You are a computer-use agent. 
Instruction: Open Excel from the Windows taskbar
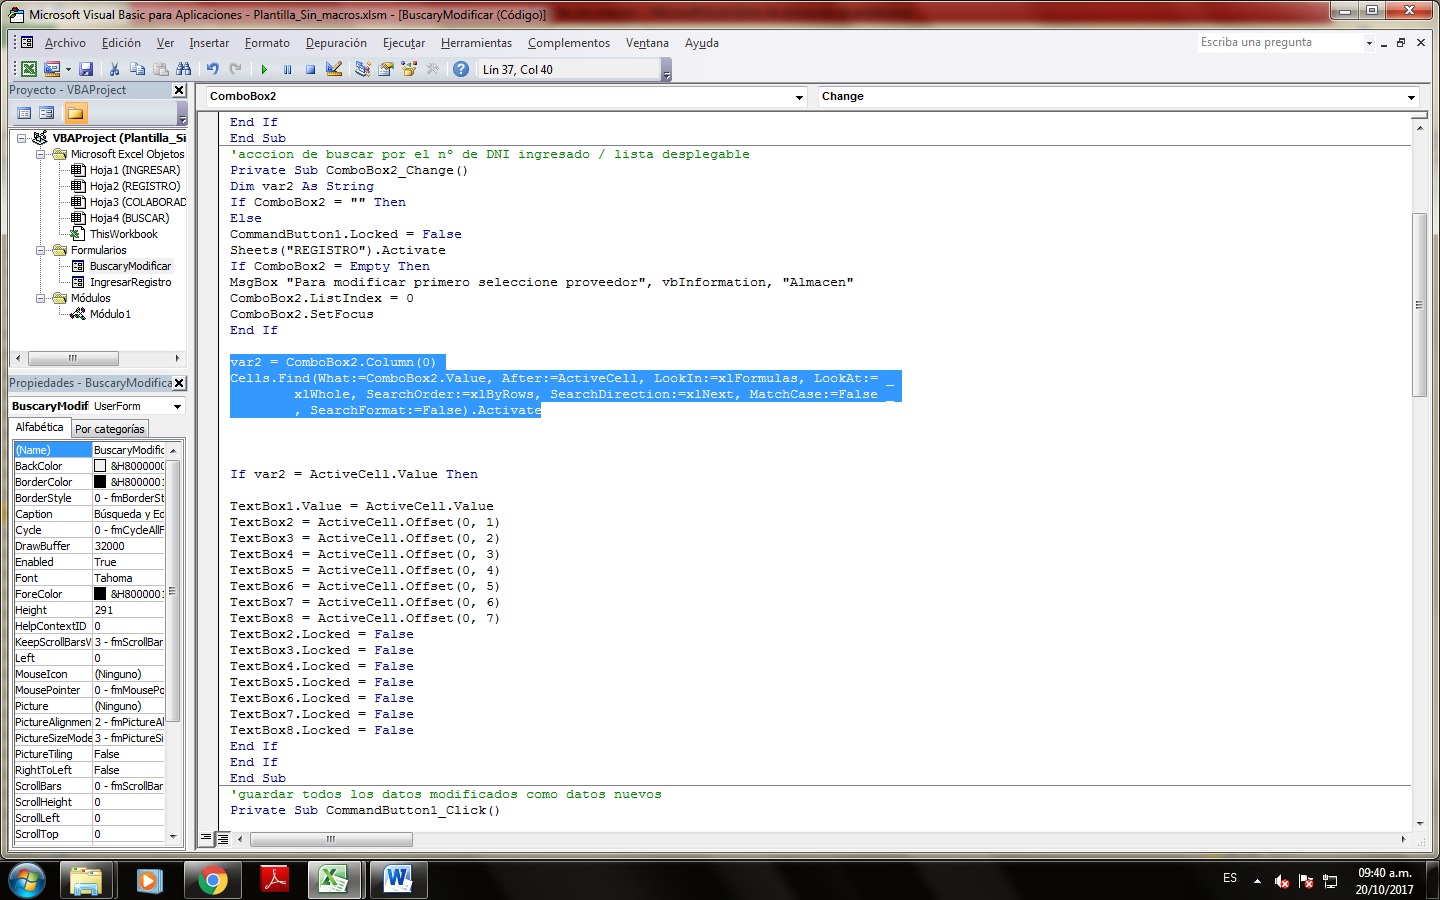pos(334,880)
